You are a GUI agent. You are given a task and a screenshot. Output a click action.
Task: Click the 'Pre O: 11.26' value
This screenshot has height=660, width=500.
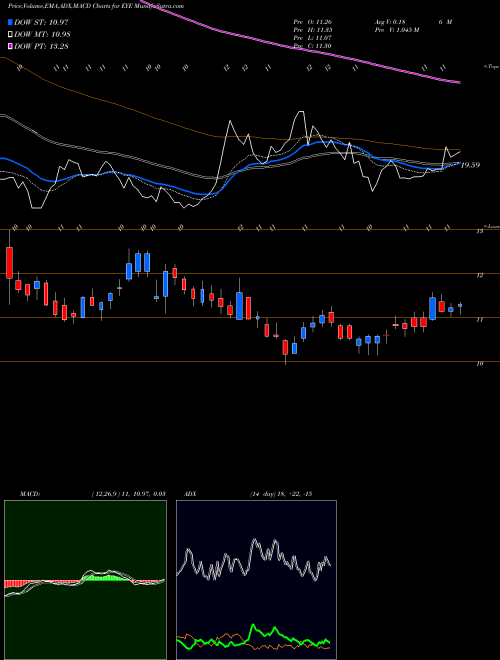point(313,22)
